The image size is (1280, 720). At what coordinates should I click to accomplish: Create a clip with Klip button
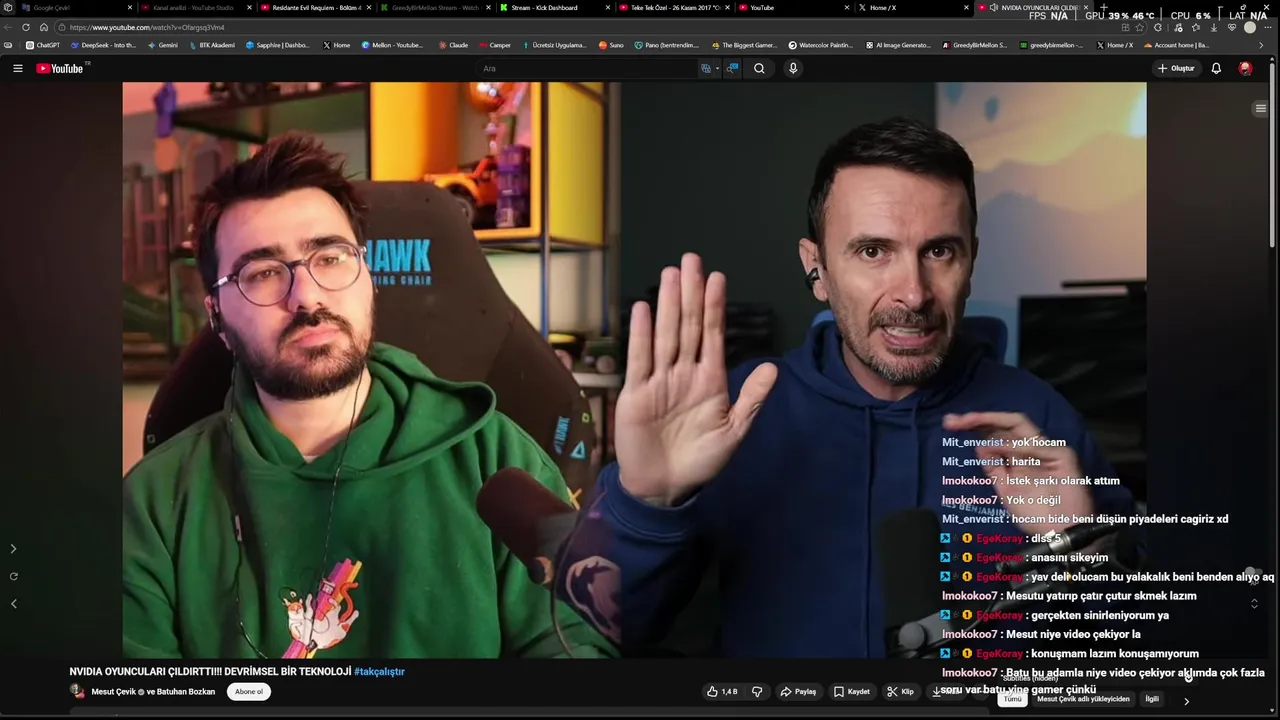click(x=900, y=691)
